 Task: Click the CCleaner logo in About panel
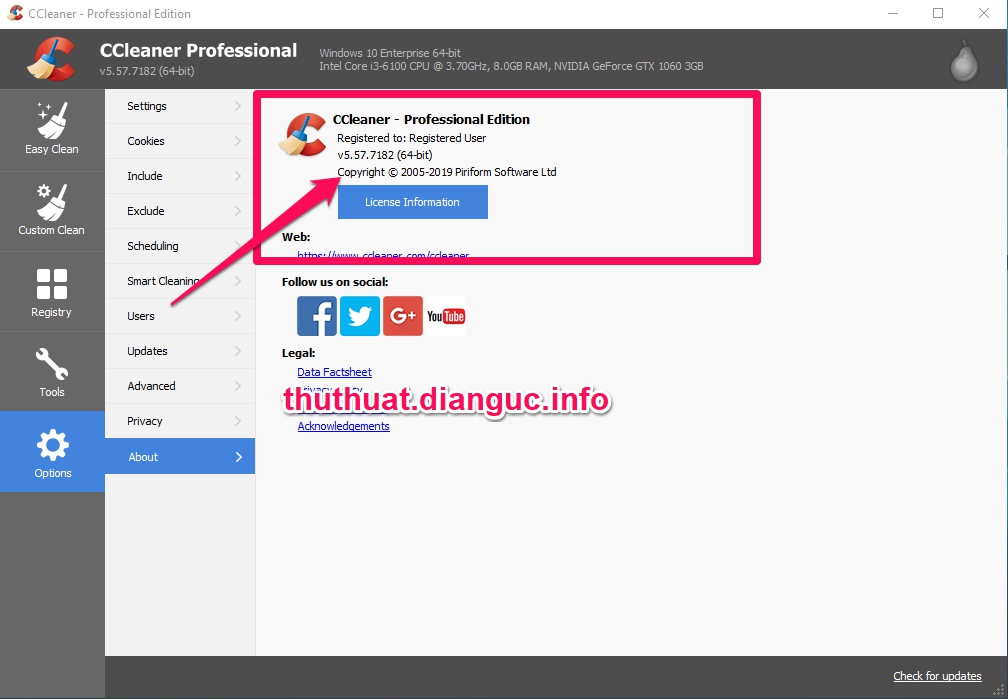pos(303,134)
